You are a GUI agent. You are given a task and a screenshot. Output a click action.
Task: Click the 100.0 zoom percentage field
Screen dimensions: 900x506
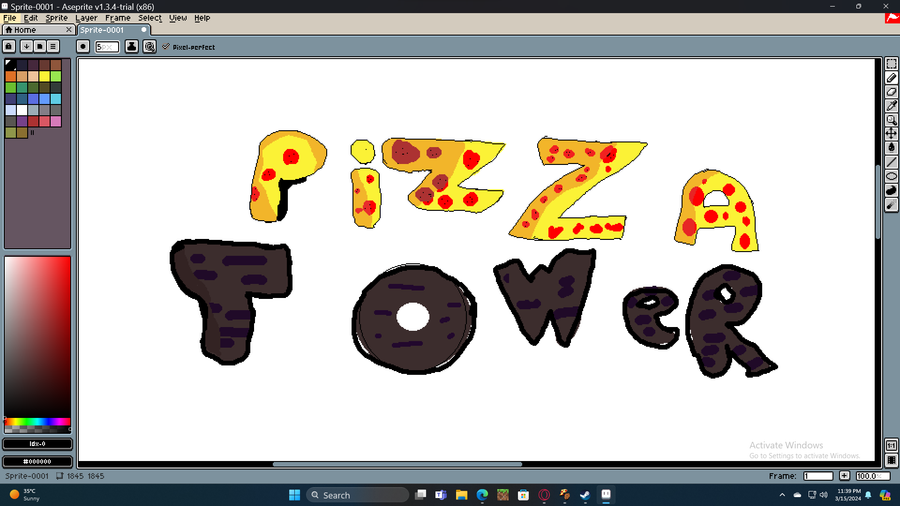pyautogui.click(x=872, y=476)
